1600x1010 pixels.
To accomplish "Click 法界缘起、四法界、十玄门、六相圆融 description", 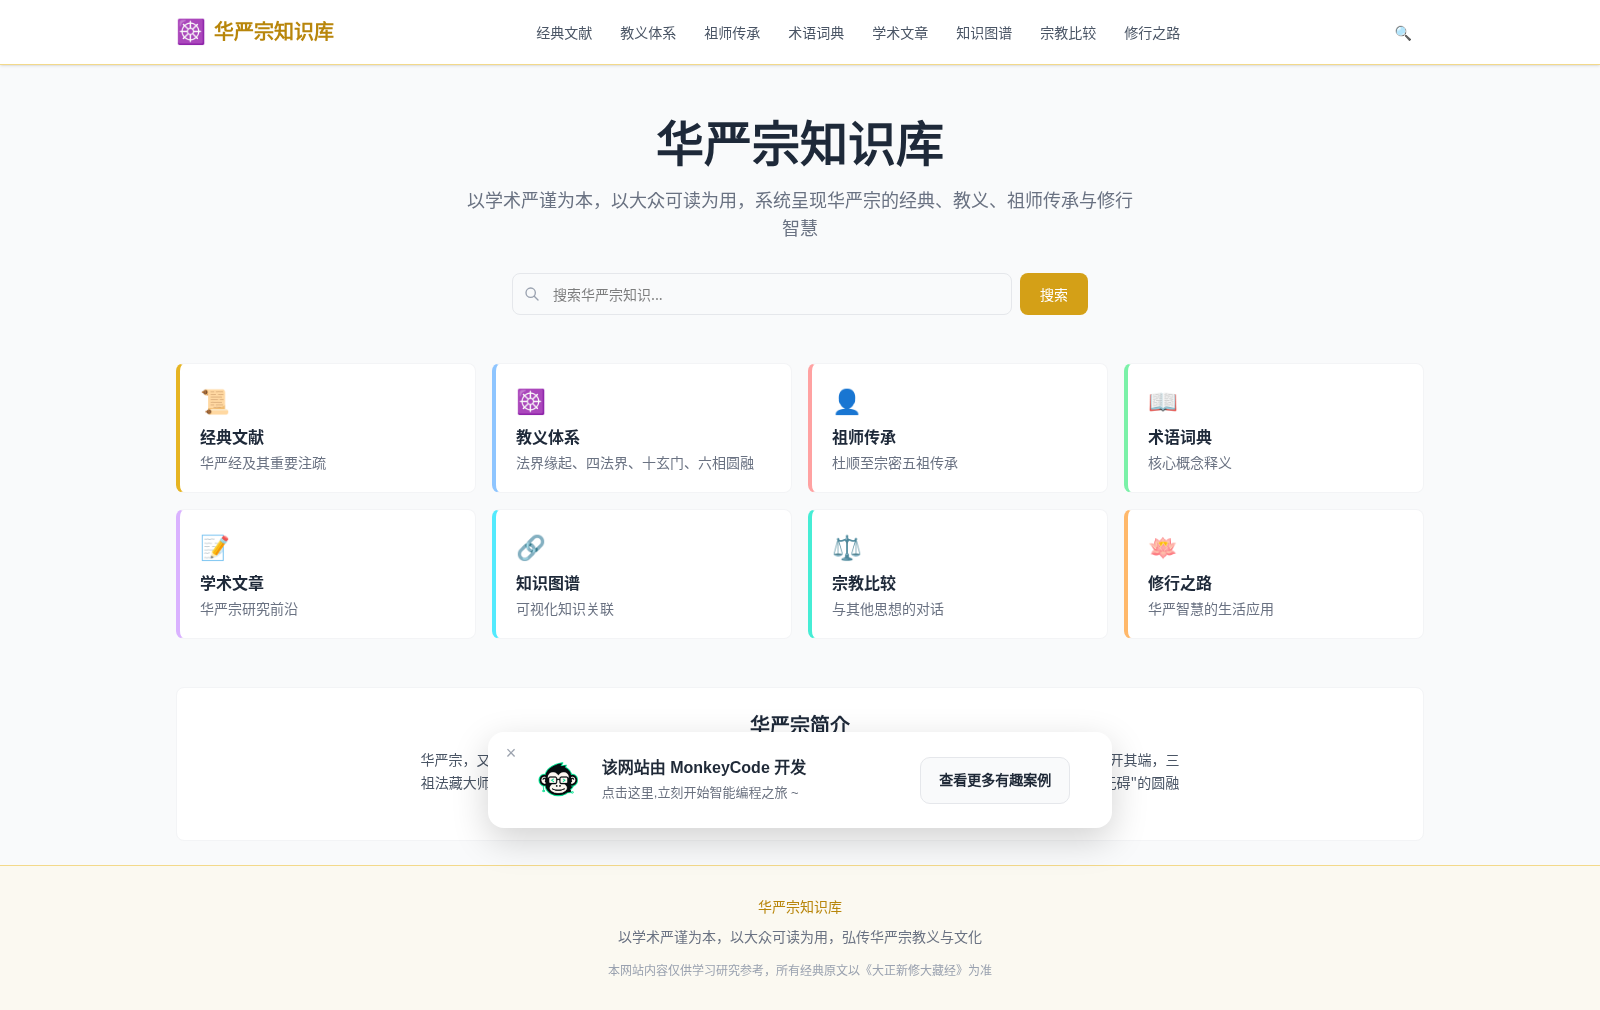I will 635,463.
